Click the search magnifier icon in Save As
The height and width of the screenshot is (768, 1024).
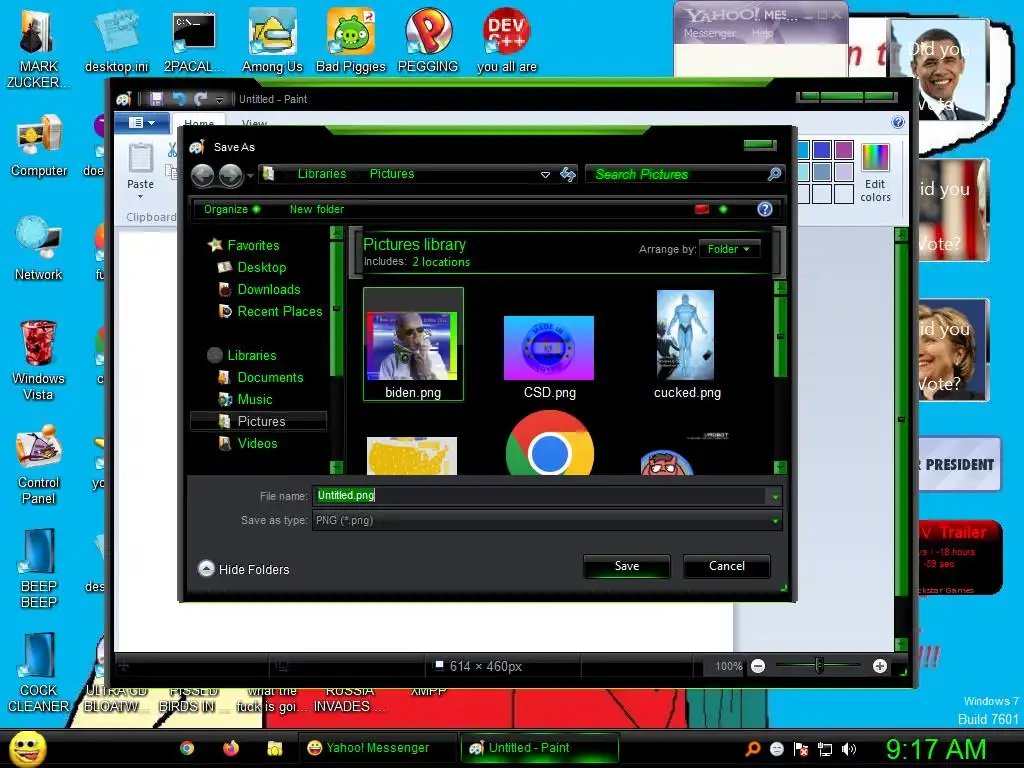coord(775,174)
